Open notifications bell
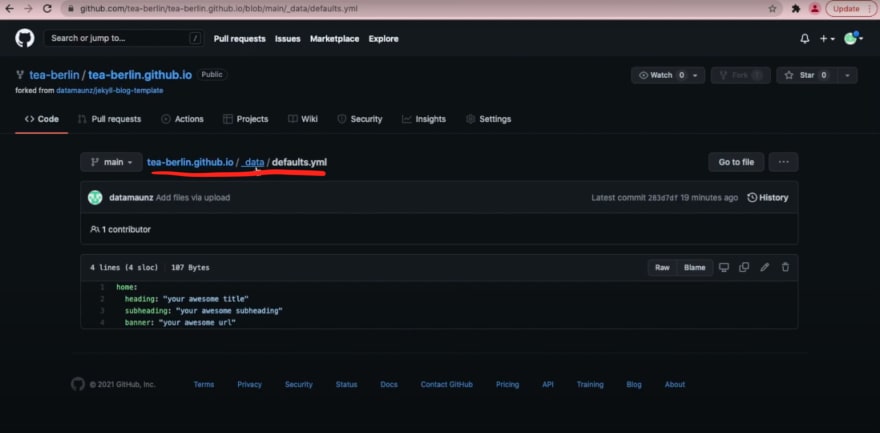Viewport: 880px width, 433px height. point(805,39)
